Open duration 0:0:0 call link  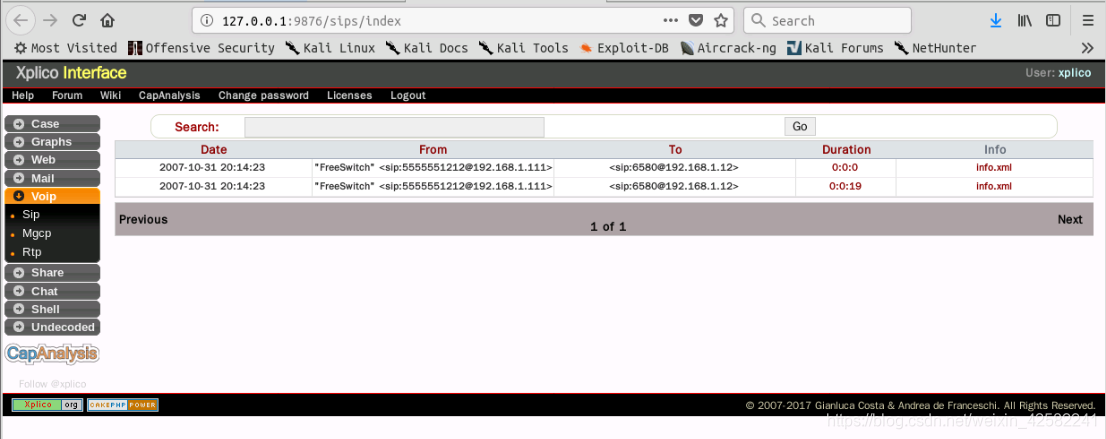tap(845, 167)
